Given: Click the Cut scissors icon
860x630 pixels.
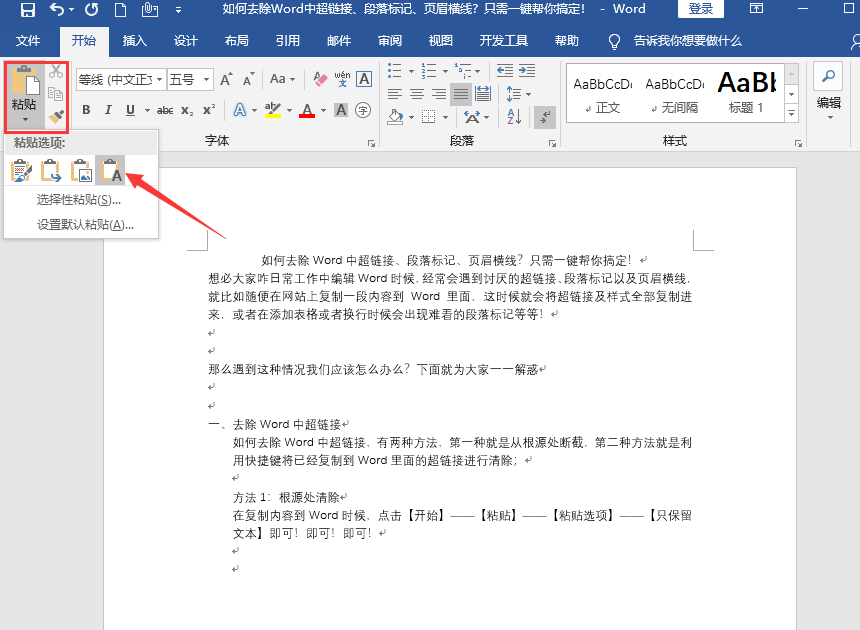Looking at the screenshot, I should [x=56, y=71].
